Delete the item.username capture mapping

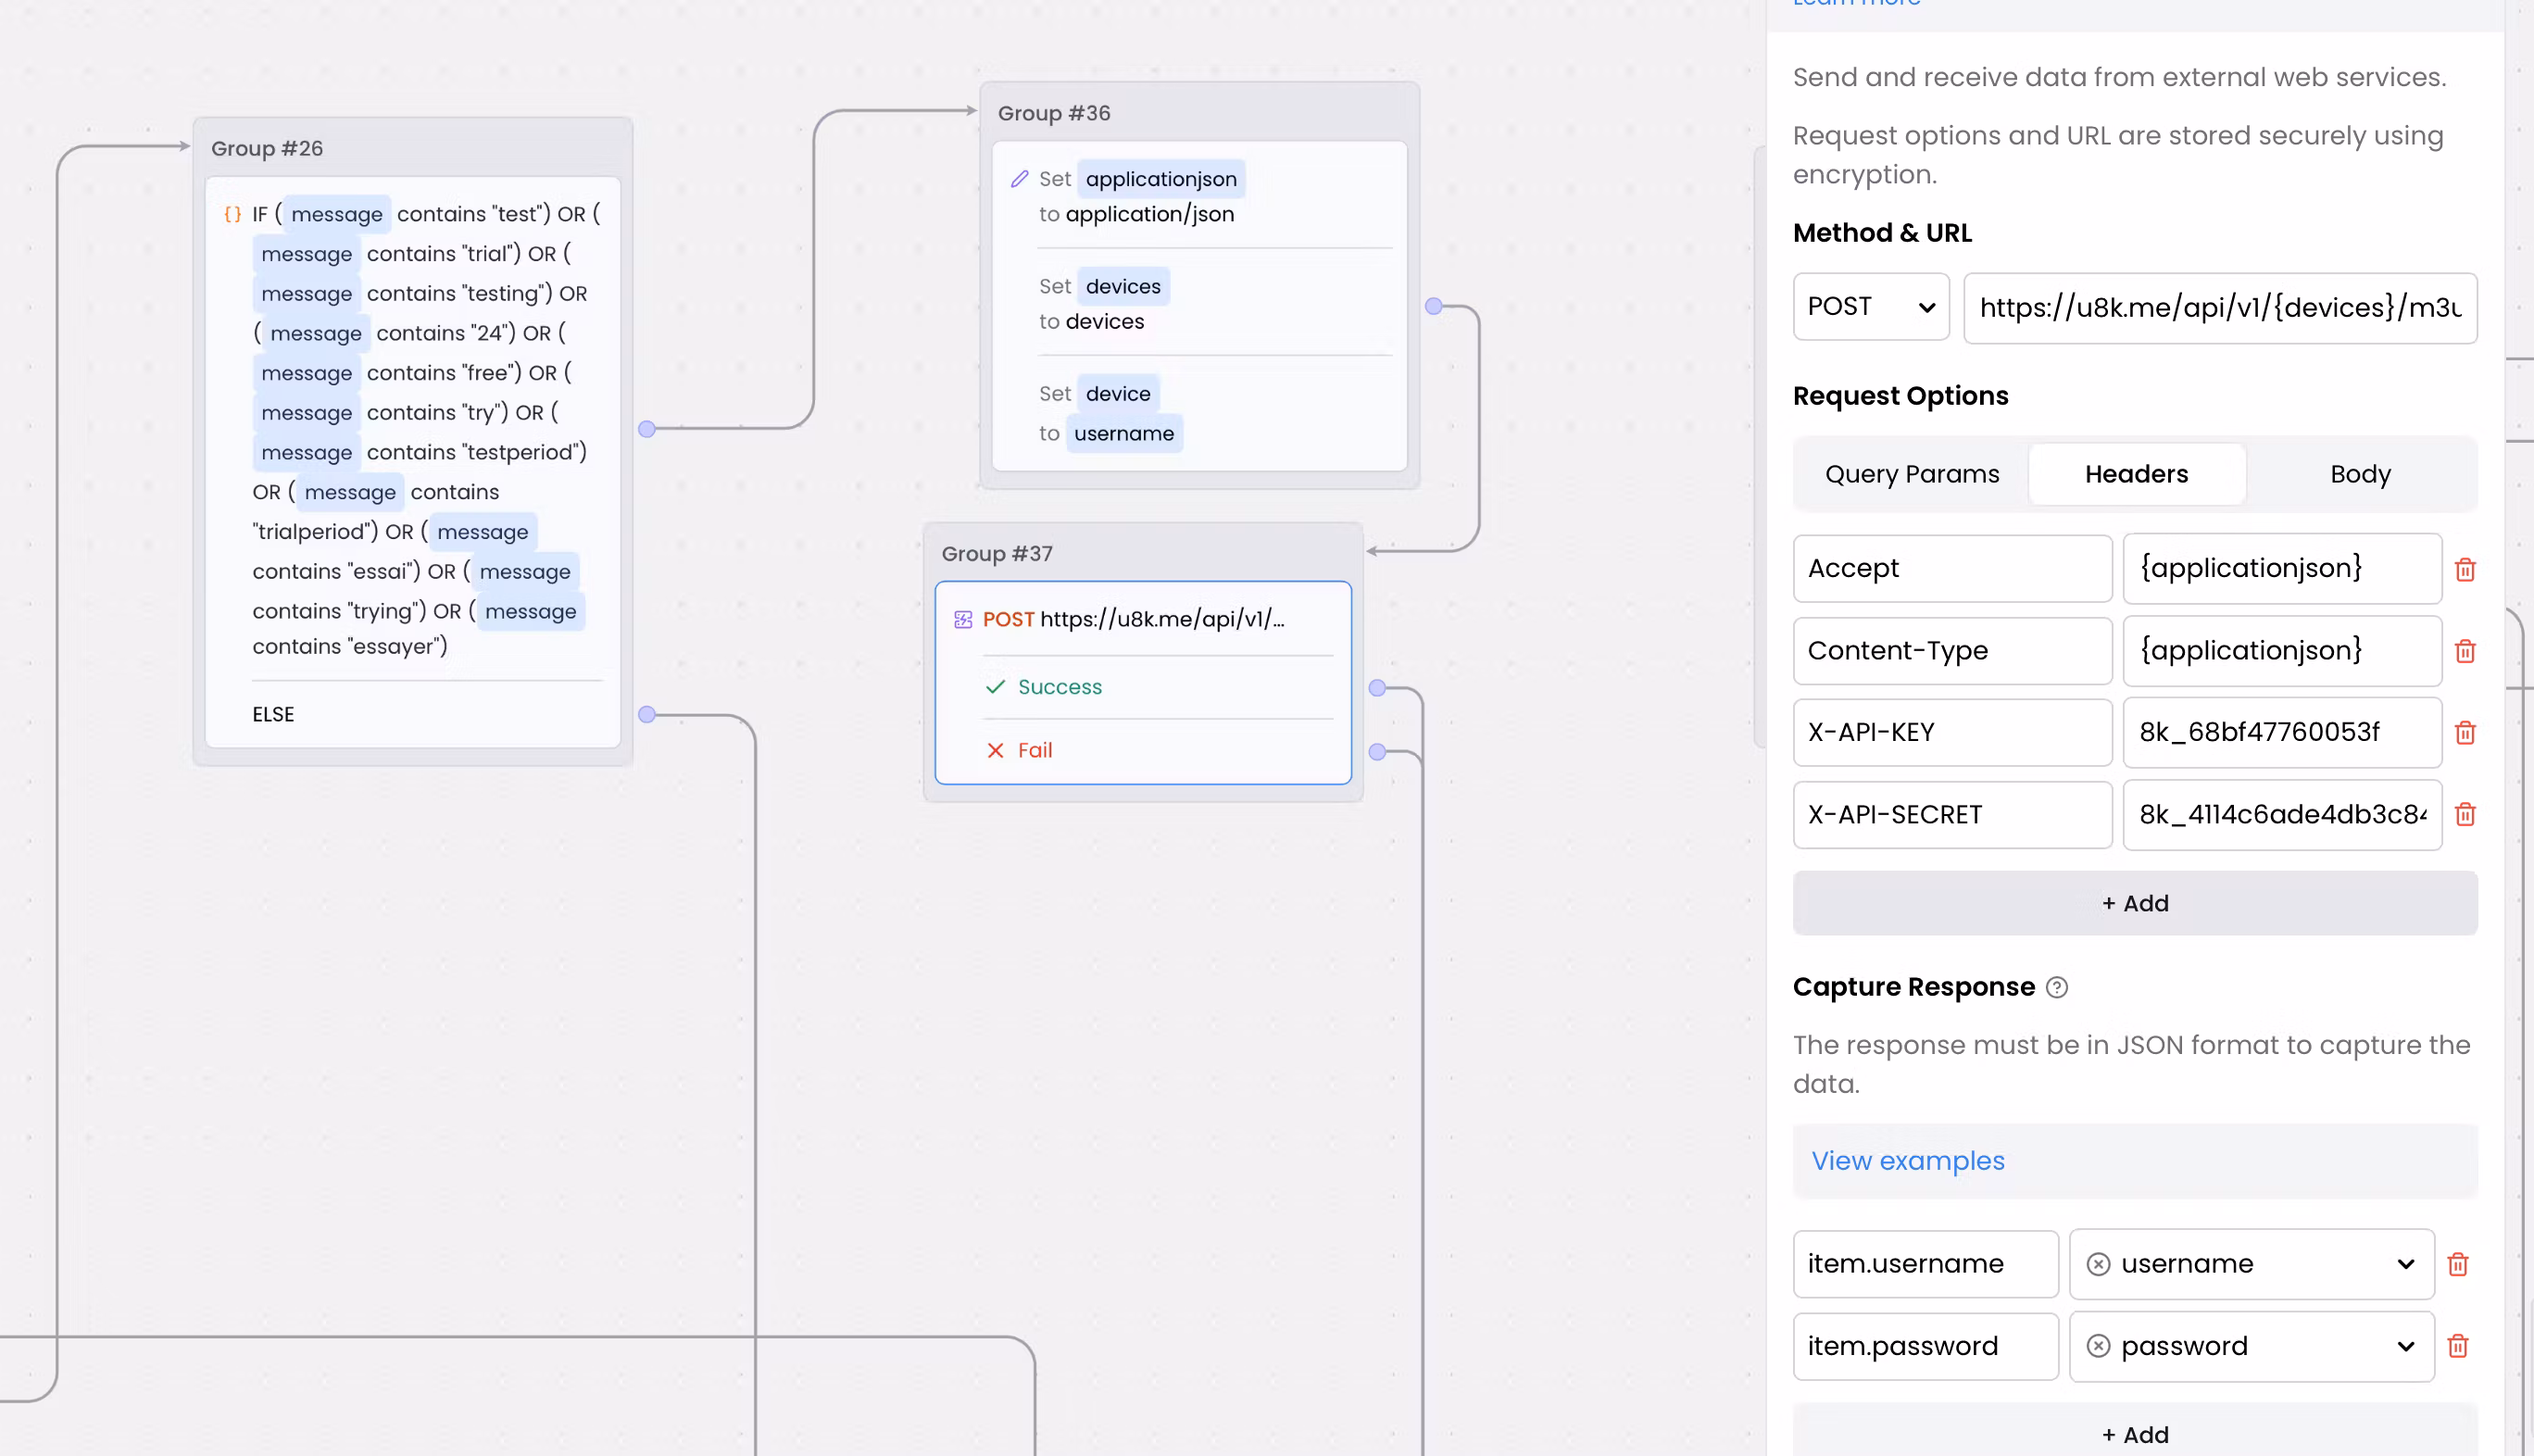[x=2458, y=1264]
